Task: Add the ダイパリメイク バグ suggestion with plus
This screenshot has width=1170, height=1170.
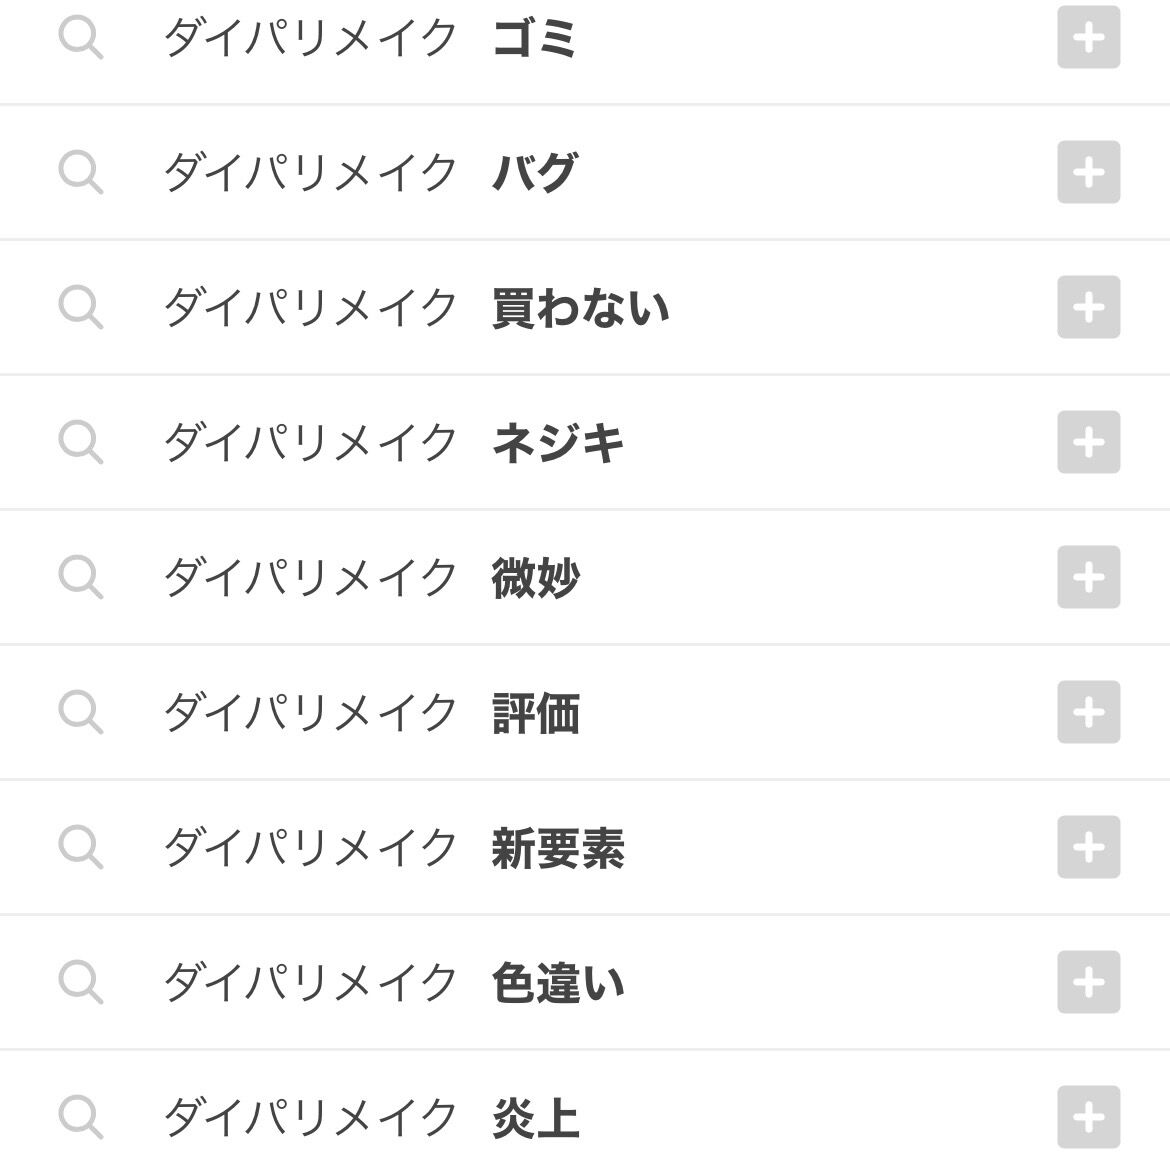Action: click(1088, 173)
